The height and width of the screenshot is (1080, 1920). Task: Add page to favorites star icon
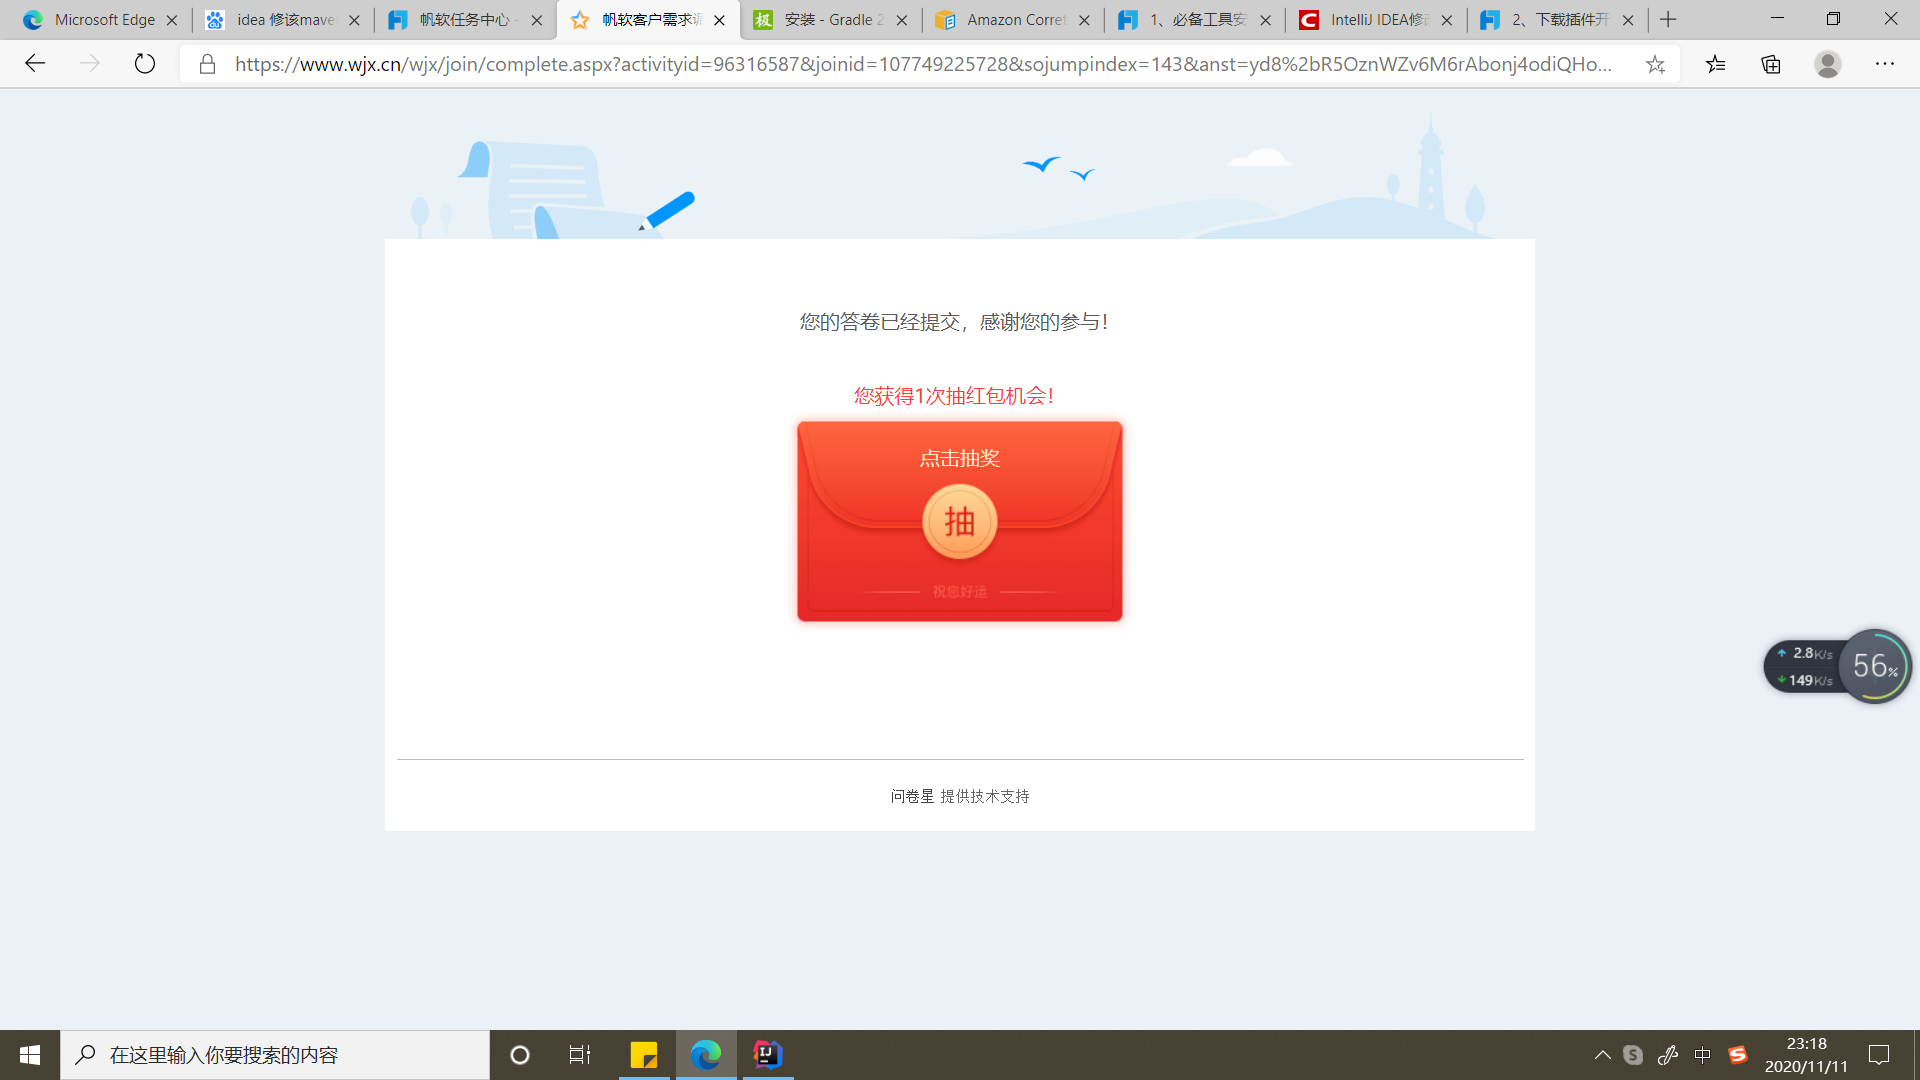tap(1655, 64)
